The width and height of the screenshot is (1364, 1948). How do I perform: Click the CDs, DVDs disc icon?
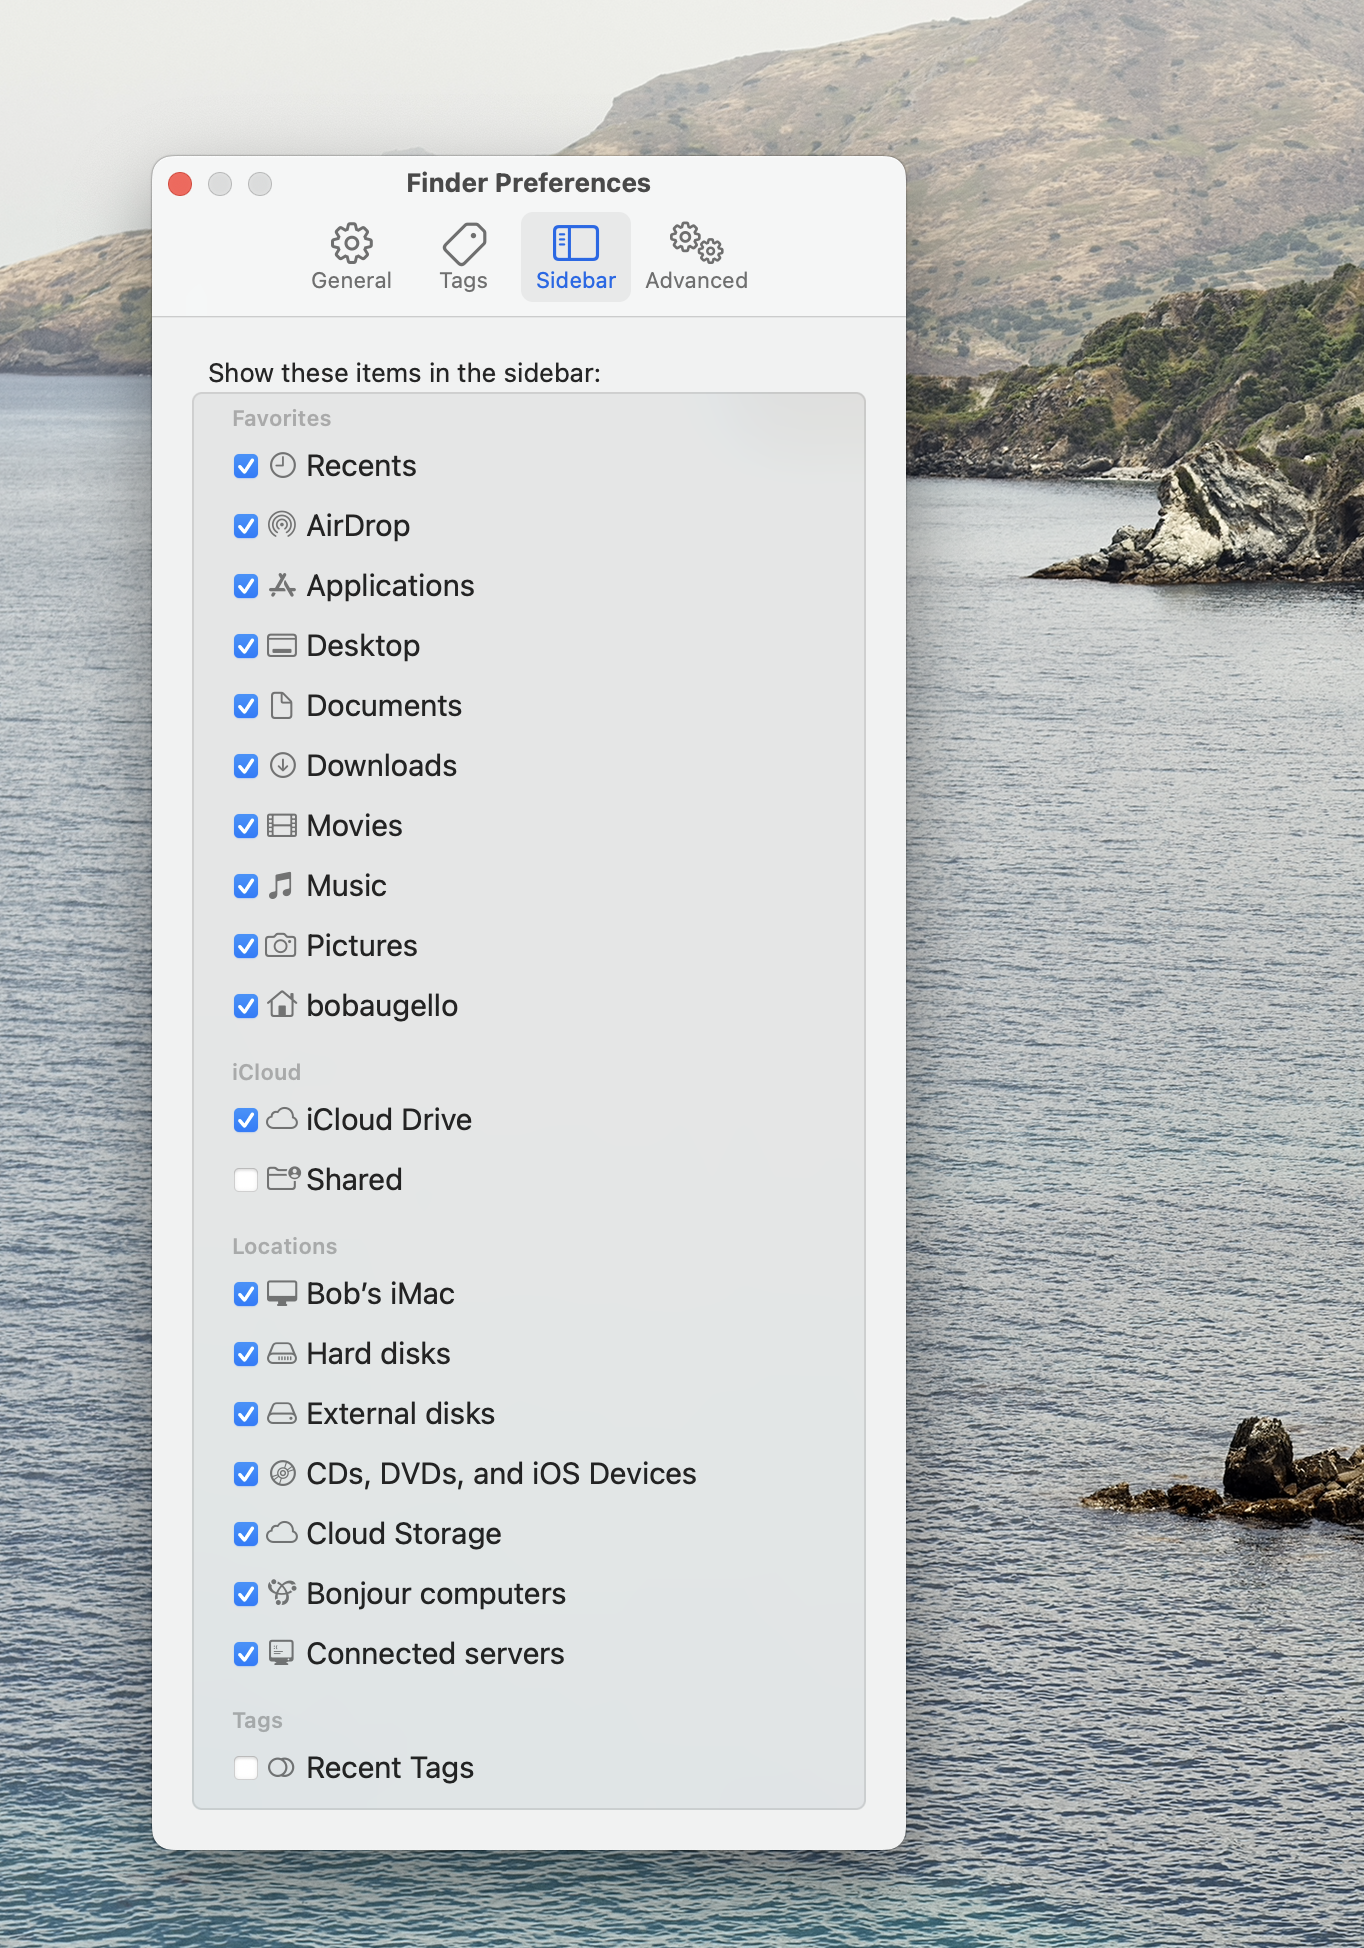283,1473
